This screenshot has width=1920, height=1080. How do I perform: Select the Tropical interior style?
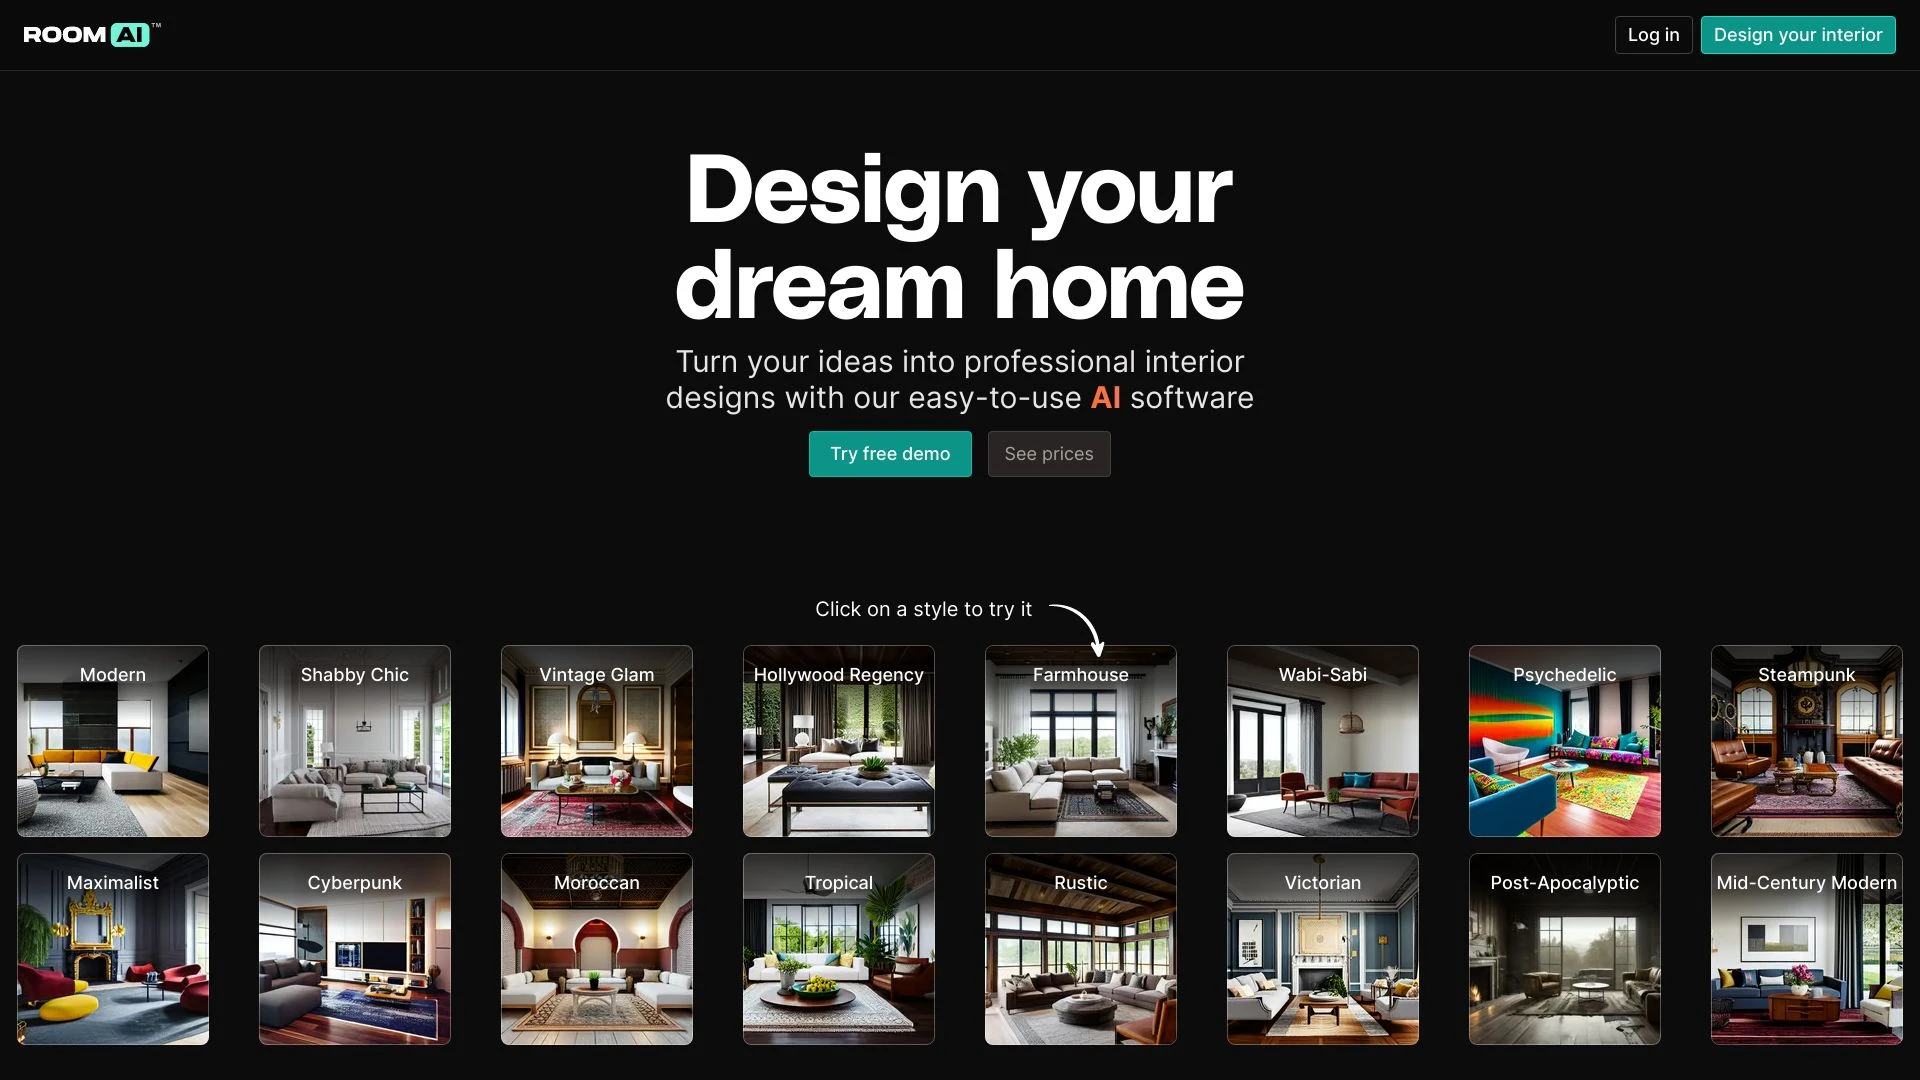point(839,948)
